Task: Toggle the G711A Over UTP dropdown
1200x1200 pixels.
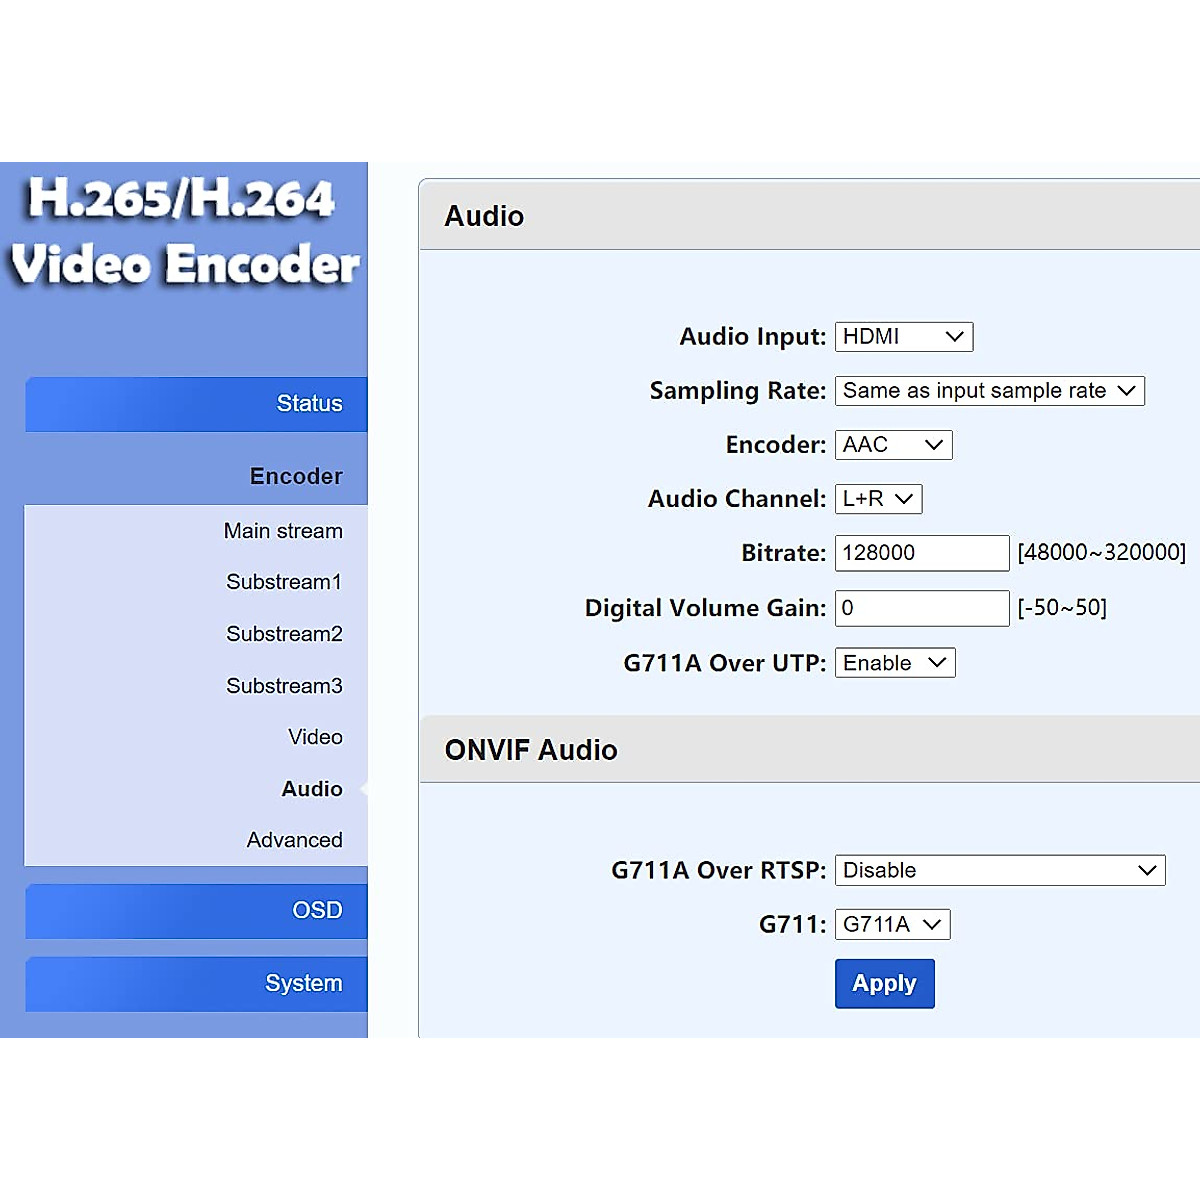Action: (894, 663)
